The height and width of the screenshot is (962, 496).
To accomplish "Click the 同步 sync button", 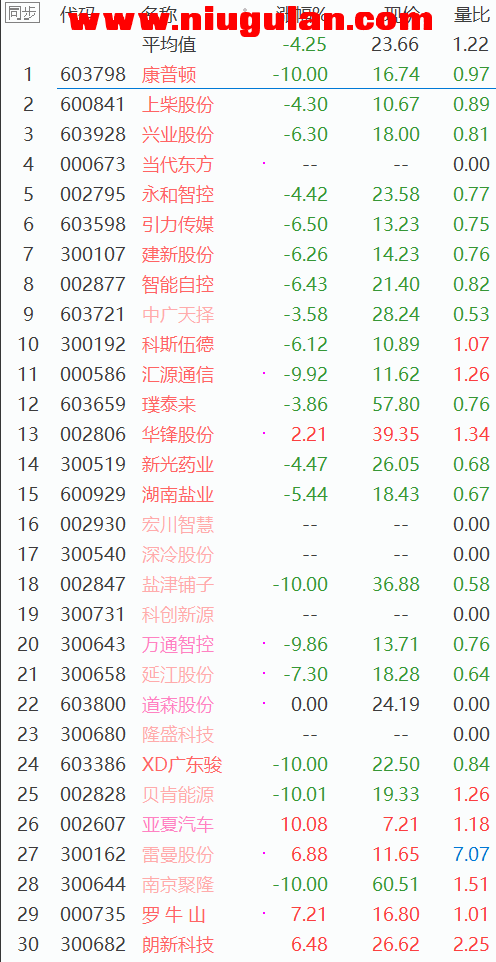I will point(23,13).
